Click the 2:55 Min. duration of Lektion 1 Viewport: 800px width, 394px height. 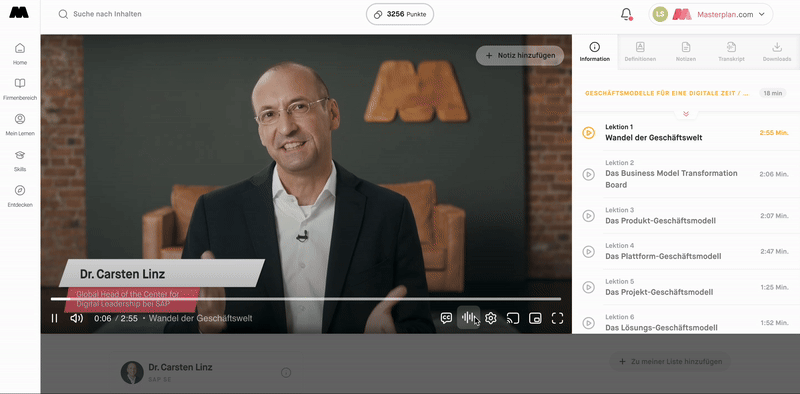pyautogui.click(x=774, y=133)
